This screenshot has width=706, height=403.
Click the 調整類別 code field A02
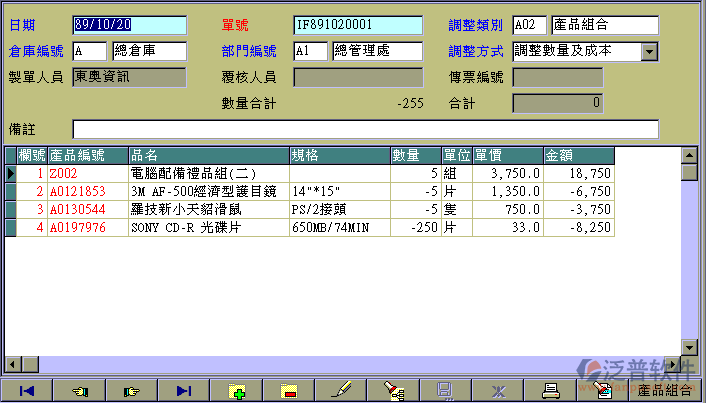(530, 25)
